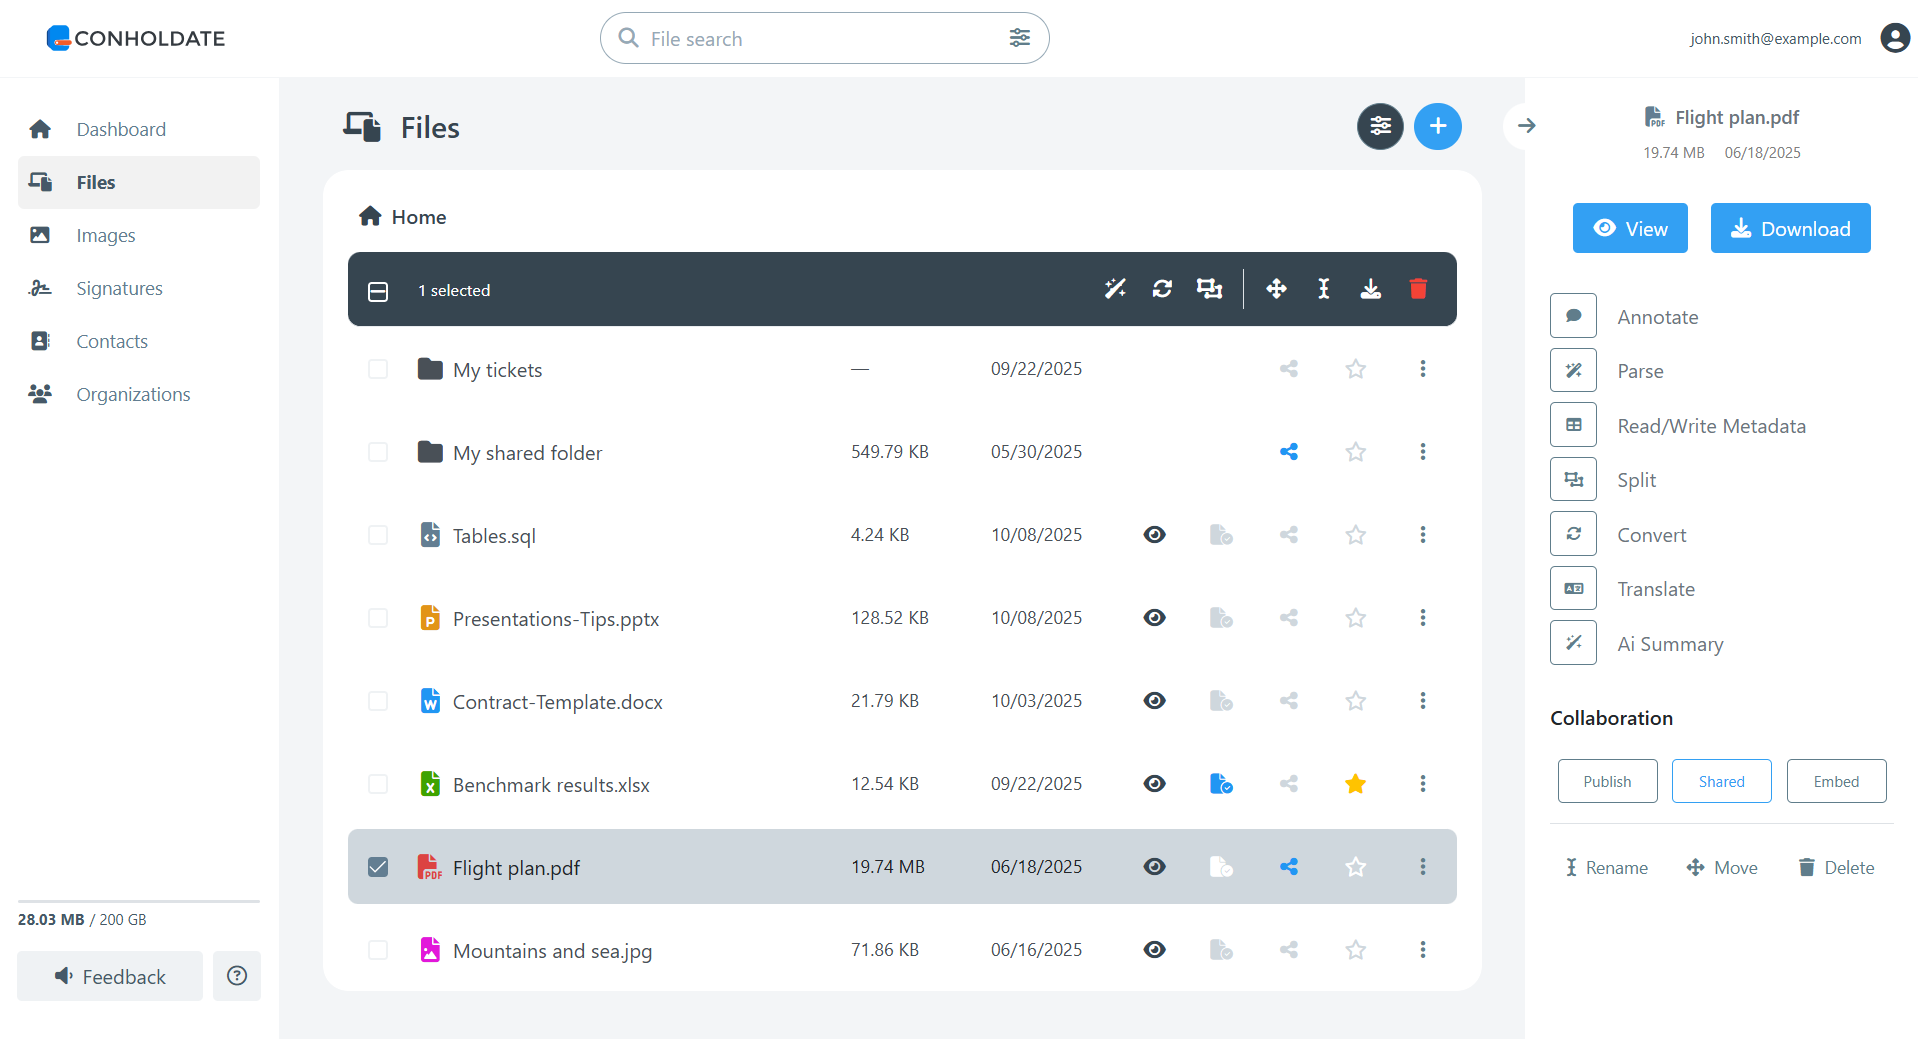Open Organizations from the sidebar
Screen dimensions: 1918x1039
point(133,395)
